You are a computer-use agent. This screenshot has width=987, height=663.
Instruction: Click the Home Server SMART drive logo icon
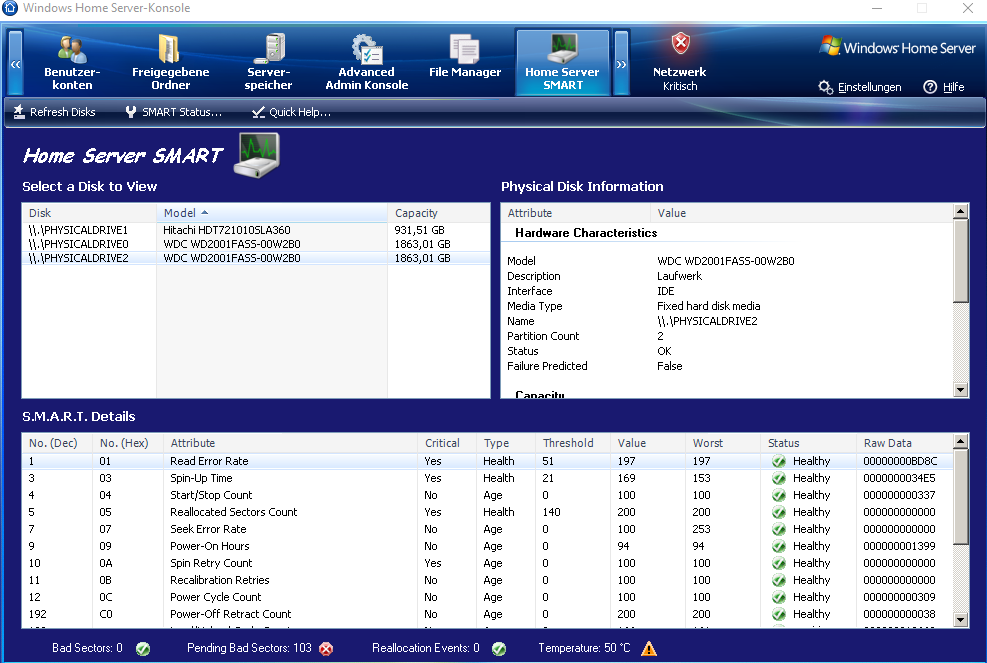tap(257, 156)
